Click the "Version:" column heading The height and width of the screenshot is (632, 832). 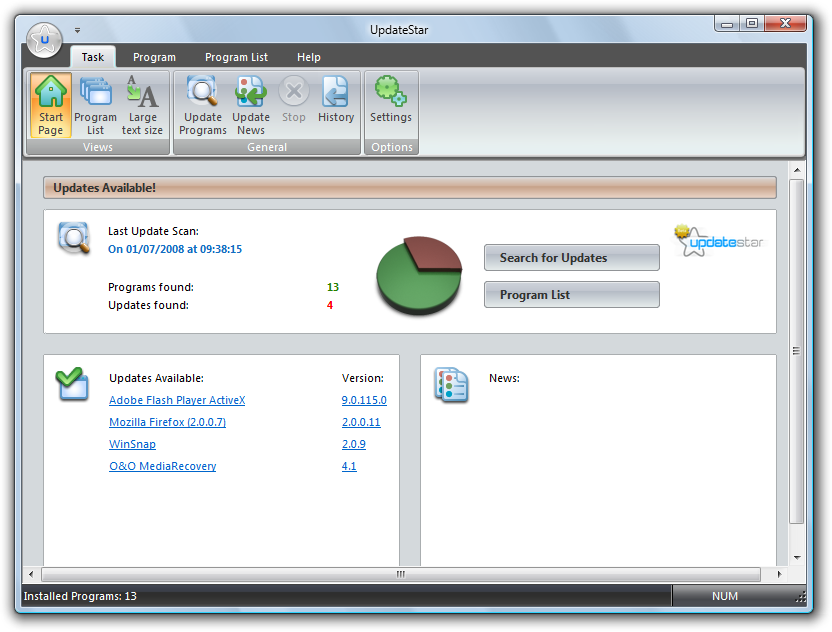(x=363, y=378)
